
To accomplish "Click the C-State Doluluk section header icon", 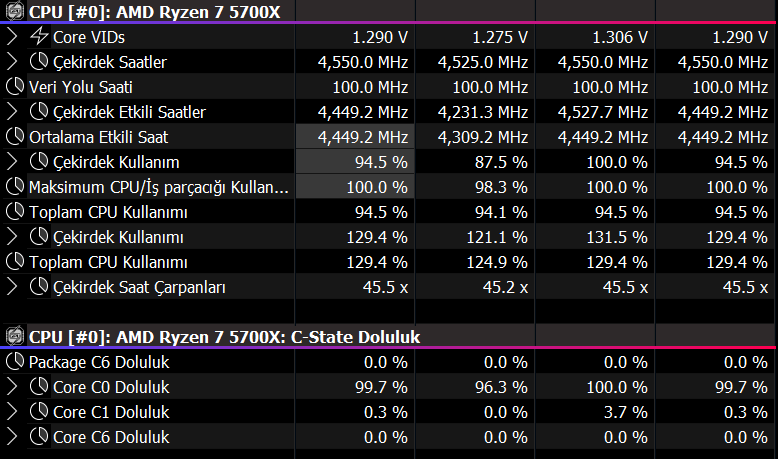I will (15, 336).
